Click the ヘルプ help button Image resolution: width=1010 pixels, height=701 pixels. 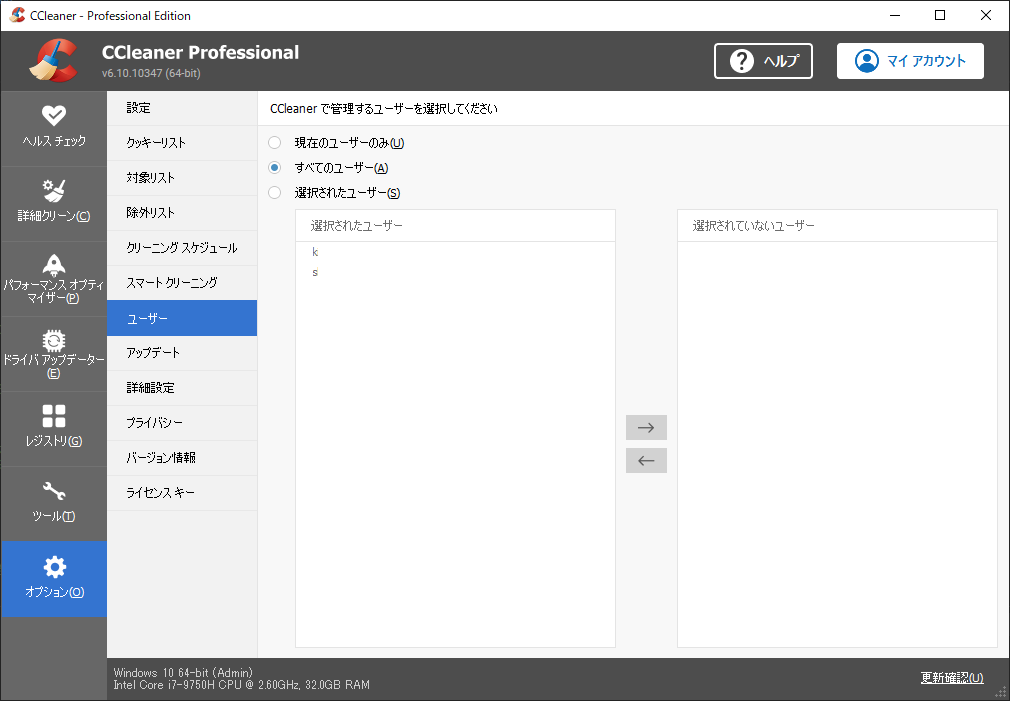pos(763,61)
